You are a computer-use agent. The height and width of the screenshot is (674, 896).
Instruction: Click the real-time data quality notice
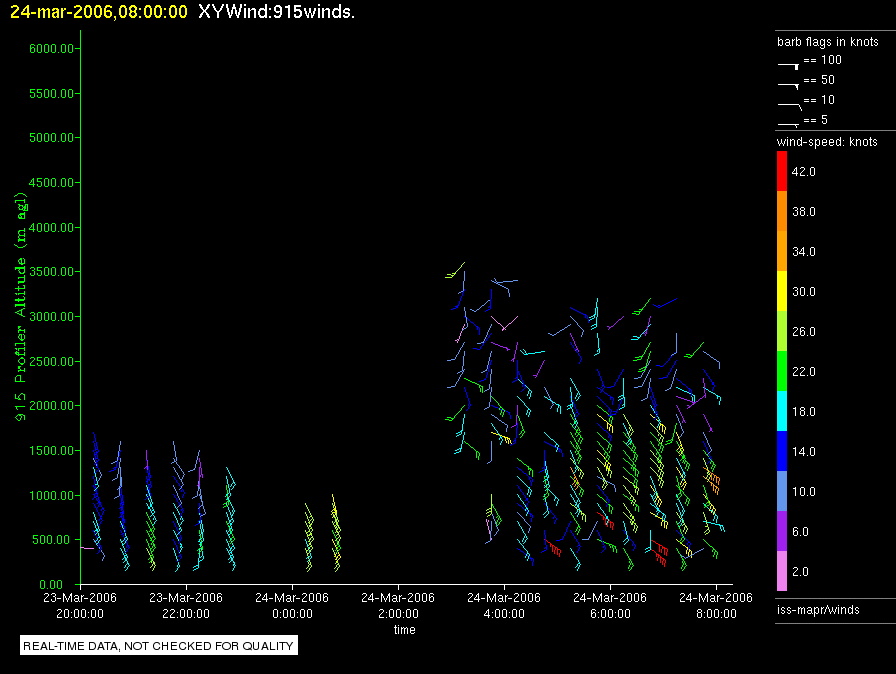pos(159,646)
